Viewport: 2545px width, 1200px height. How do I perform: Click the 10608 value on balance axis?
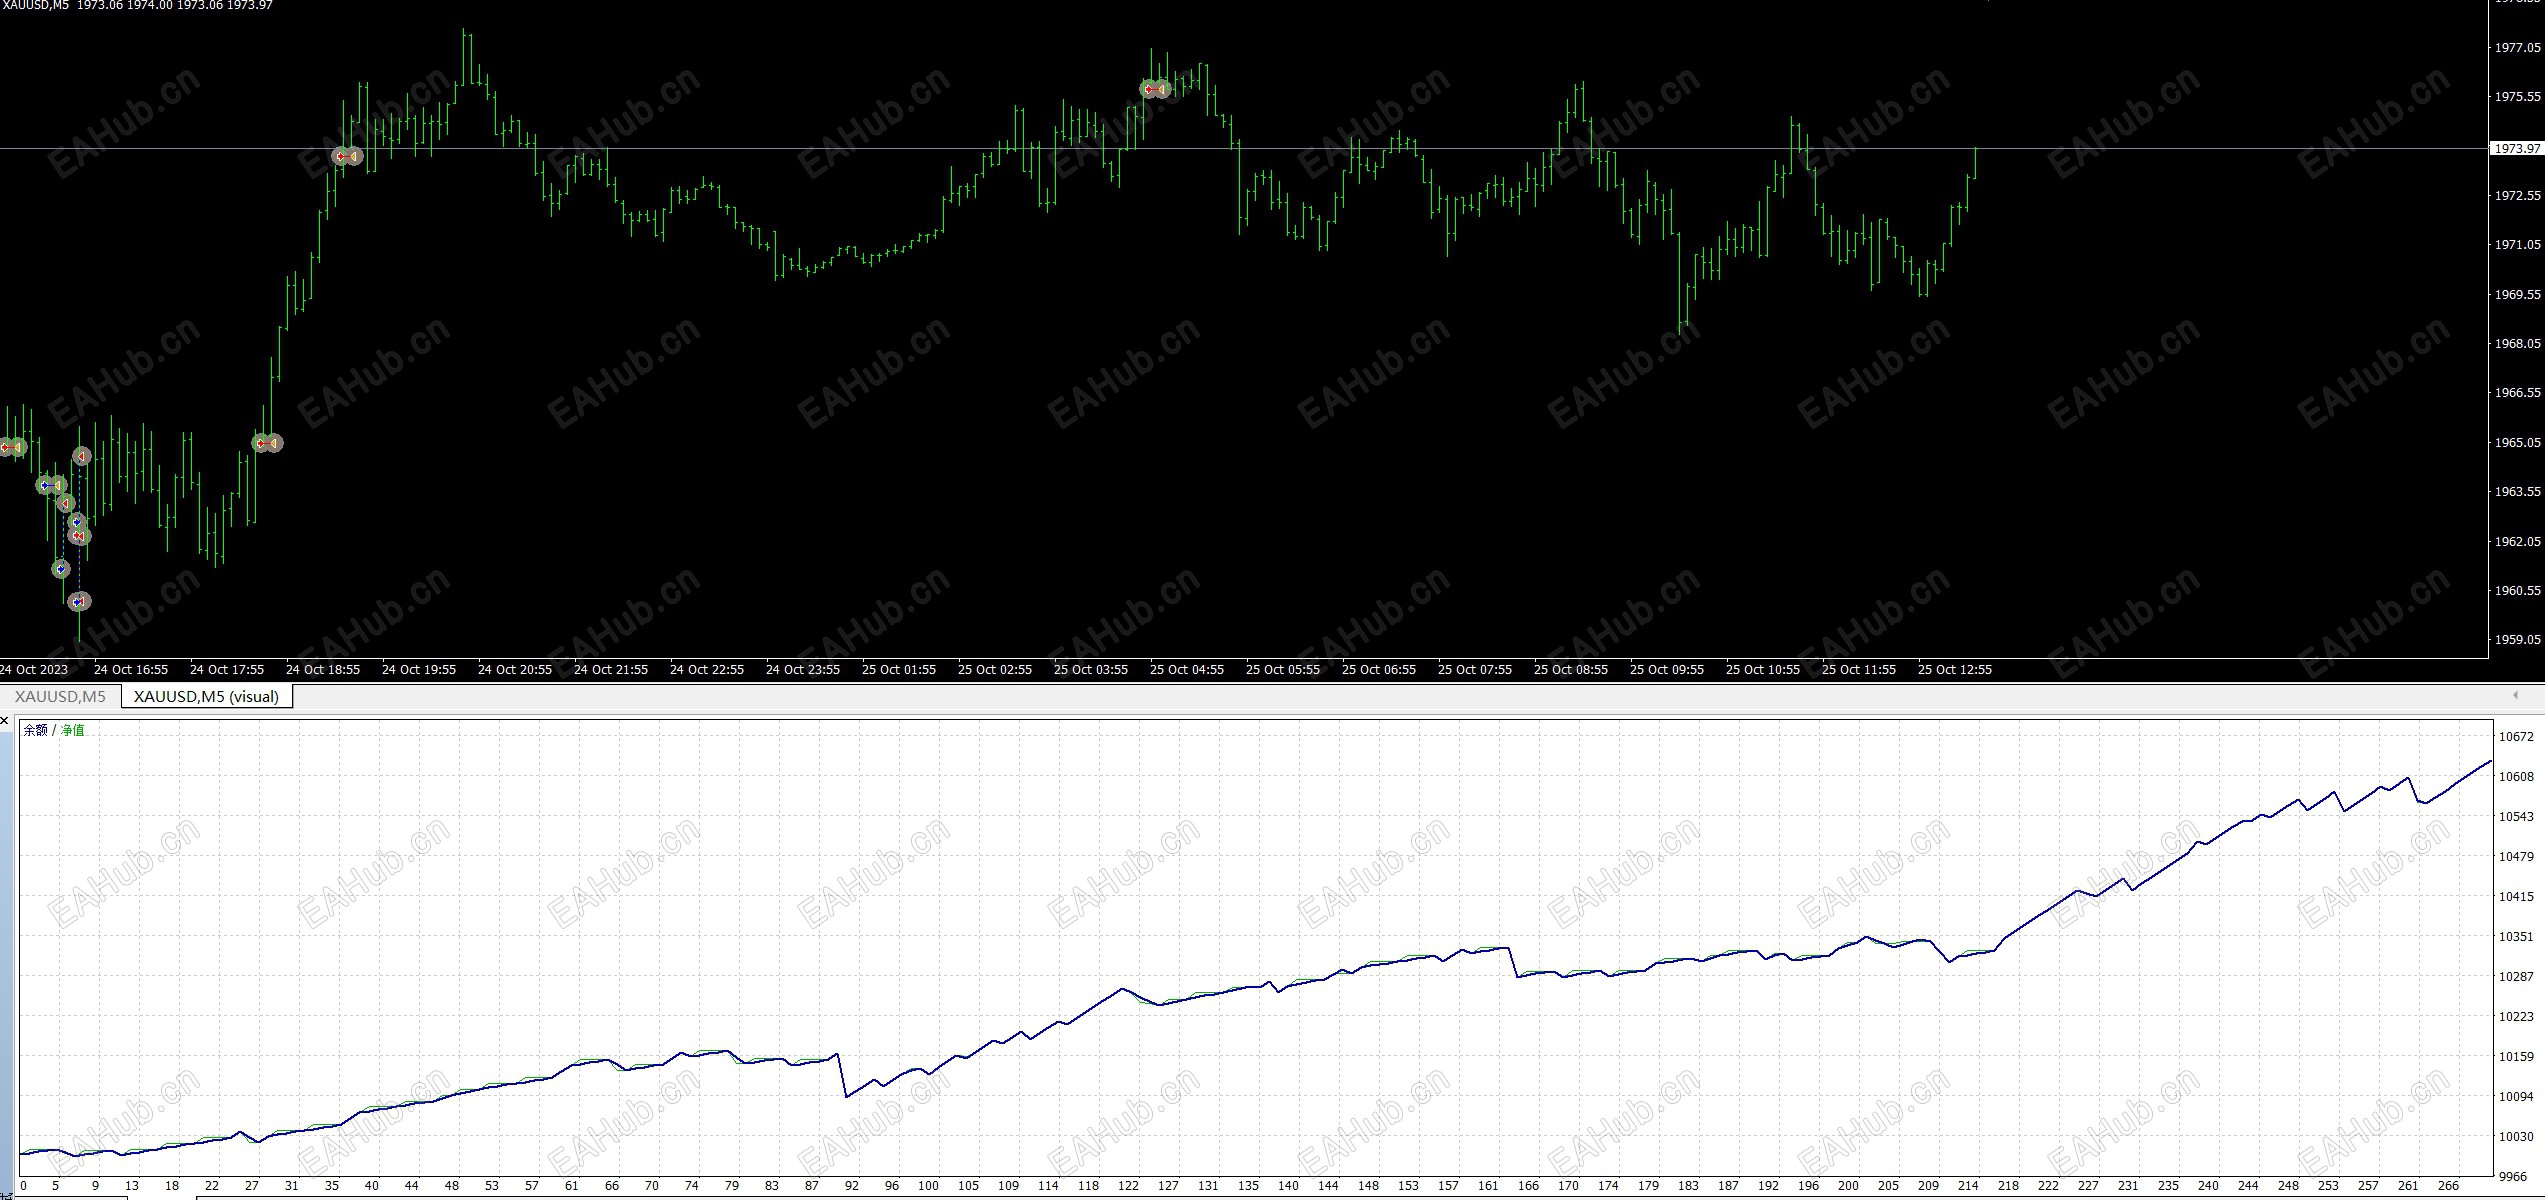(2515, 776)
